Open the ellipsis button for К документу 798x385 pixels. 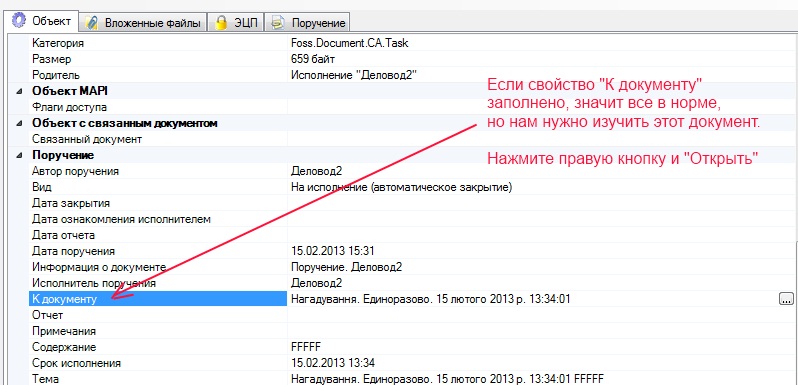786,299
